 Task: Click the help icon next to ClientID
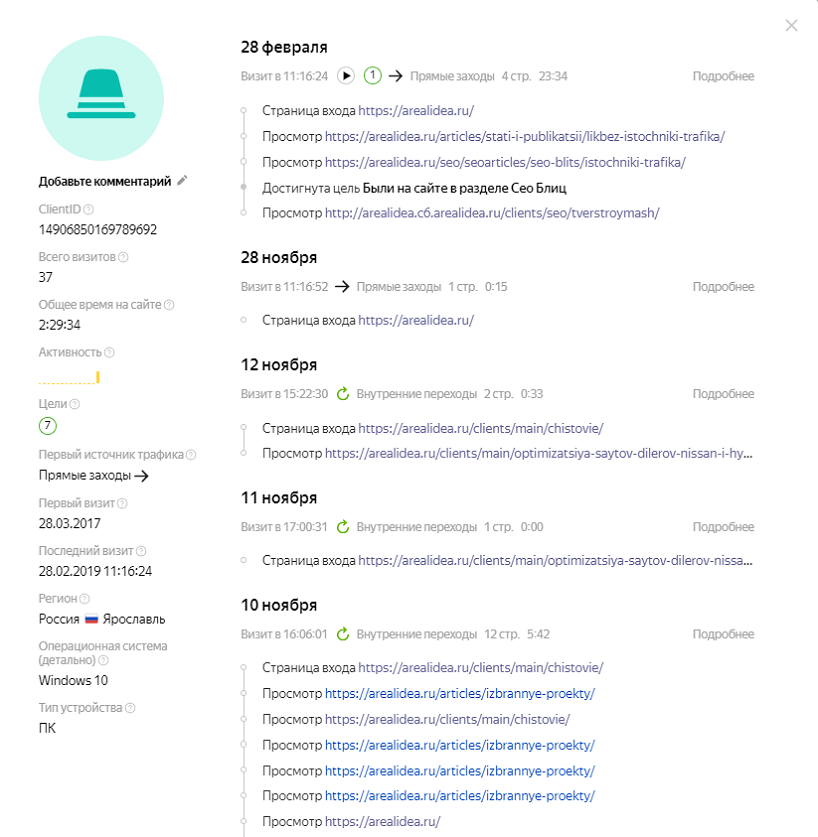[89, 209]
